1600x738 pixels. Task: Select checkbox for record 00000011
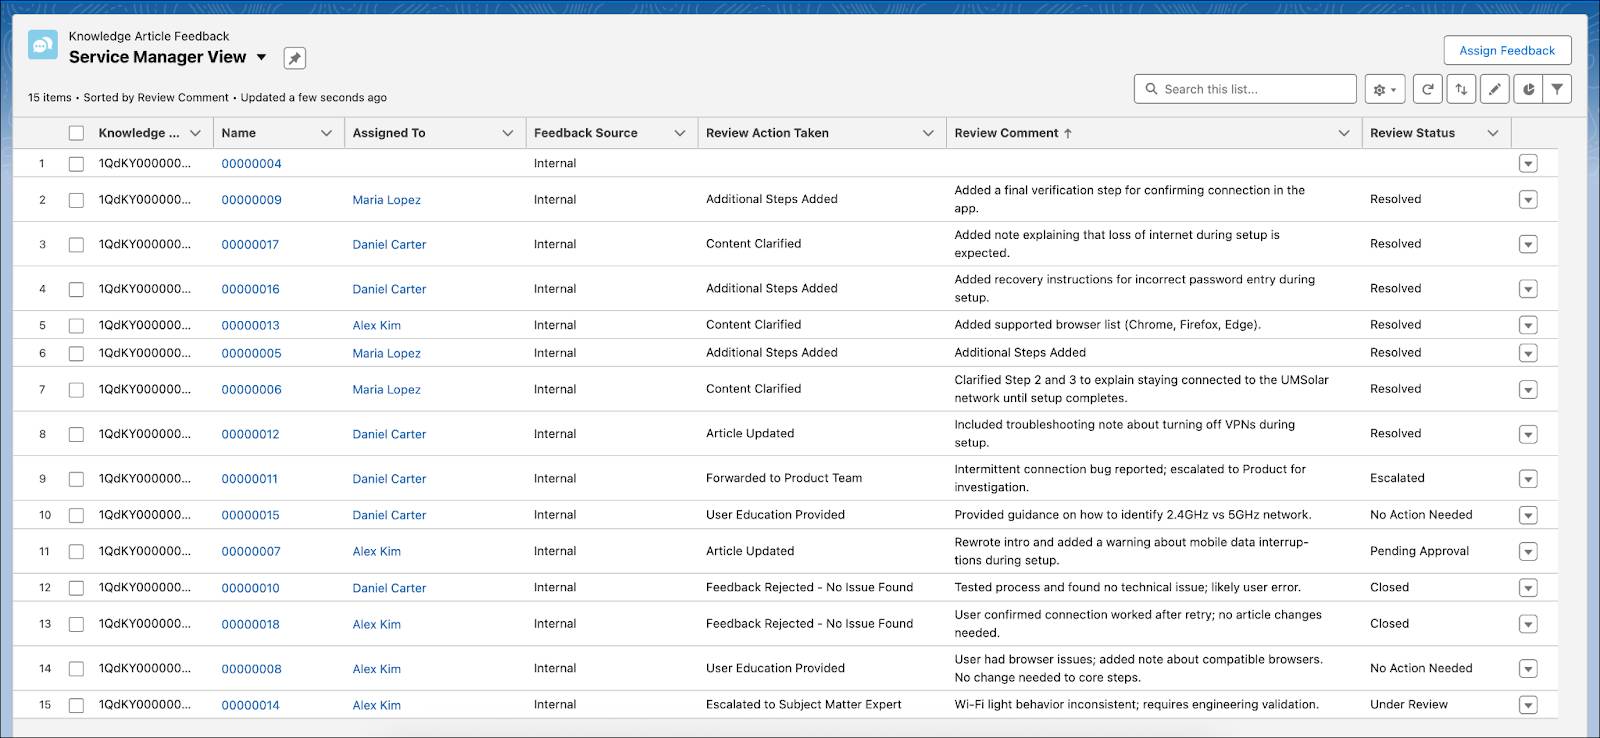76,479
